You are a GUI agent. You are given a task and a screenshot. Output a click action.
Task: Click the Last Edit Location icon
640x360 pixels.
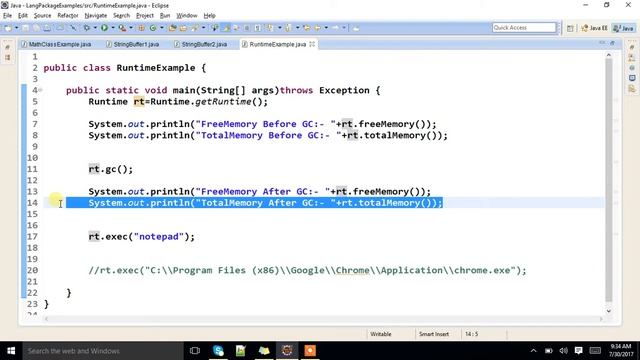pyautogui.click(x=306, y=28)
